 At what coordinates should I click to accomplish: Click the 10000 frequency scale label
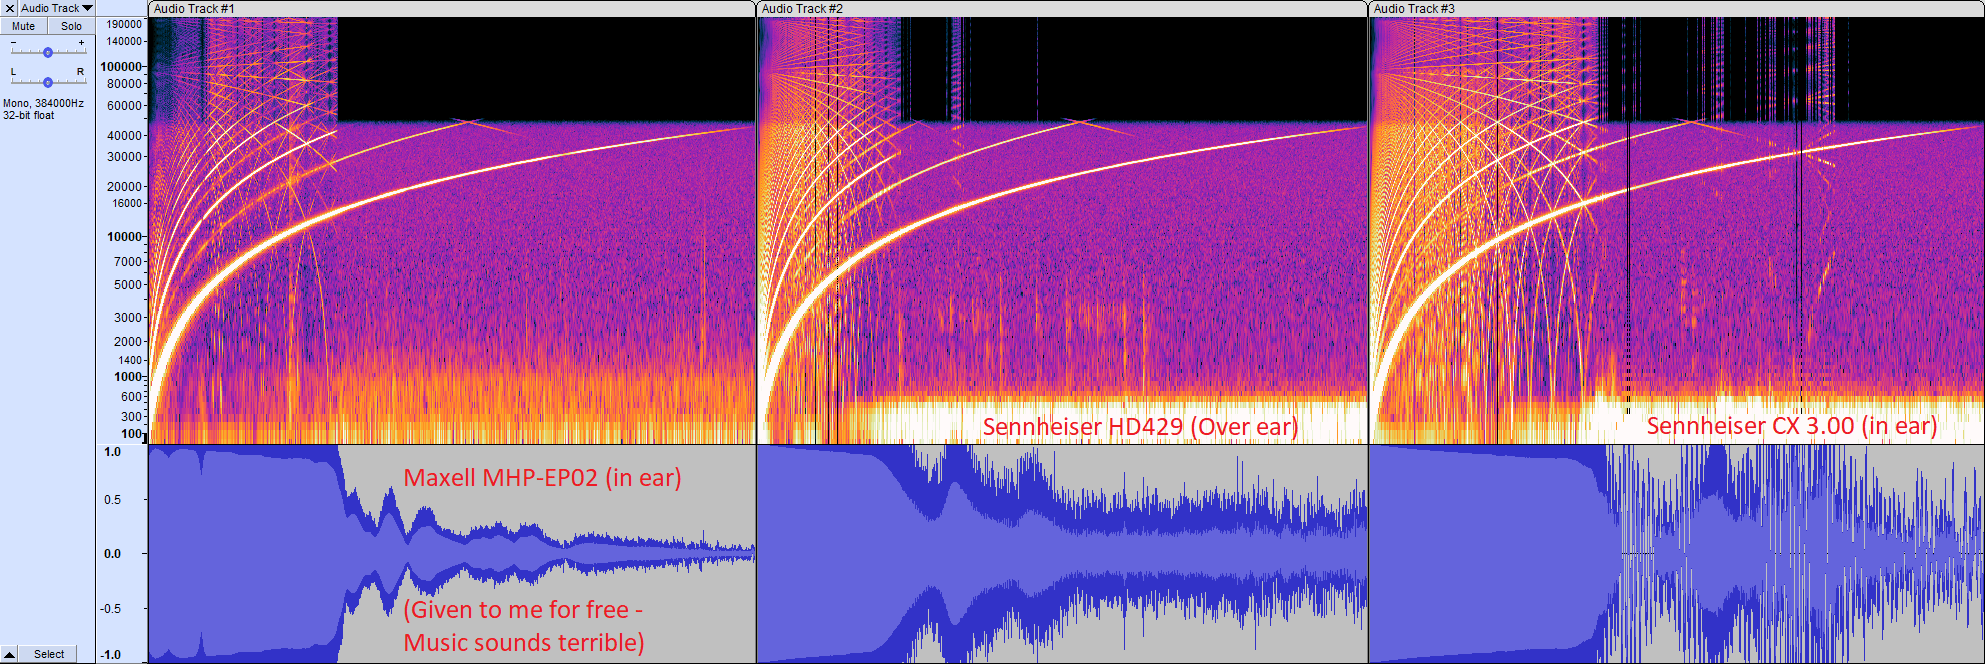coord(125,237)
